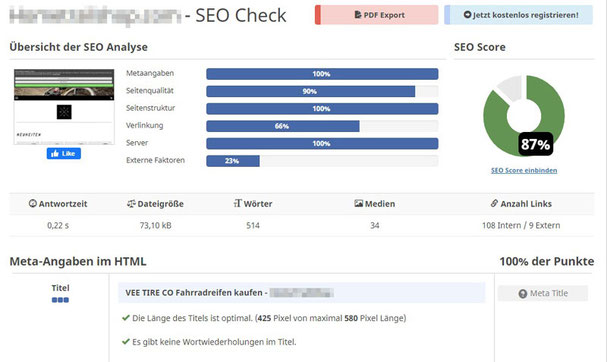The width and height of the screenshot is (607, 362).
Task: Click the 0,22 s response time value
Action: [58, 225]
